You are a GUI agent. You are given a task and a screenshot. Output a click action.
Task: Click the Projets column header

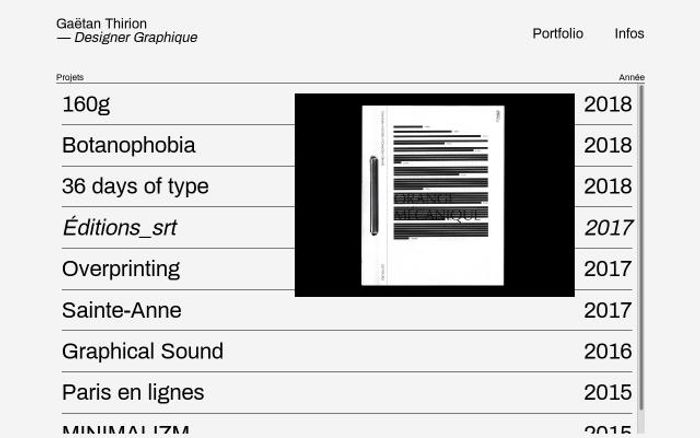70,77
